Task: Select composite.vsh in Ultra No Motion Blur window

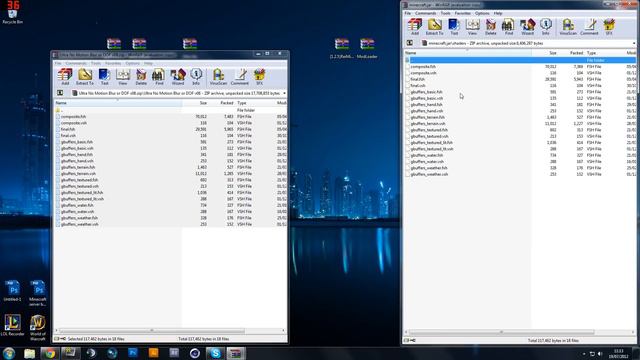Action: pyautogui.click(x=73, y=123)
